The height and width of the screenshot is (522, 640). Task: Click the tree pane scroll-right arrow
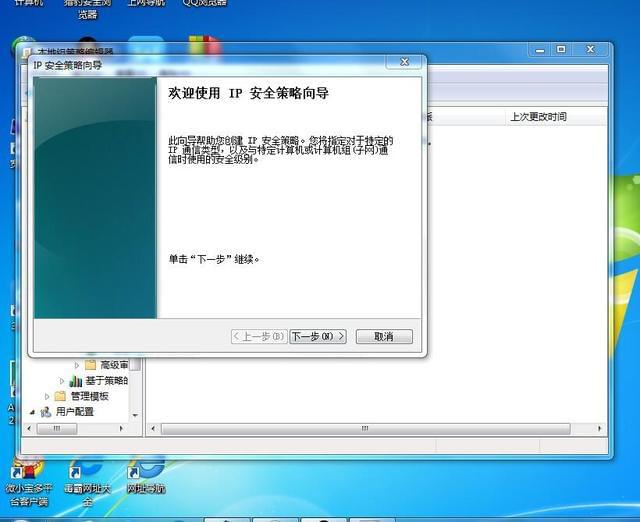pos(121,429)
